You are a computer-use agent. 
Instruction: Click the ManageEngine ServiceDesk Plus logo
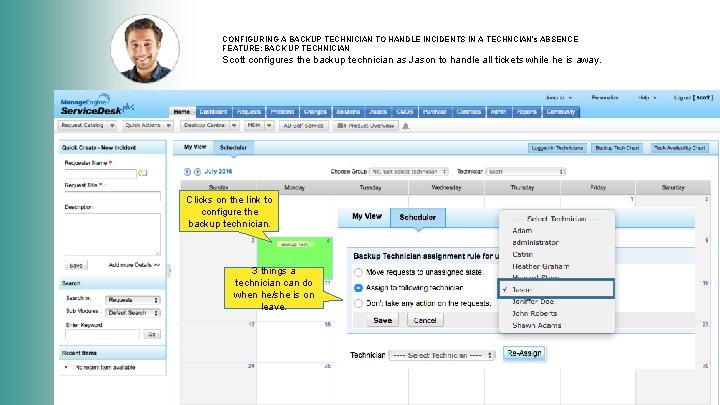pos(96,105)
